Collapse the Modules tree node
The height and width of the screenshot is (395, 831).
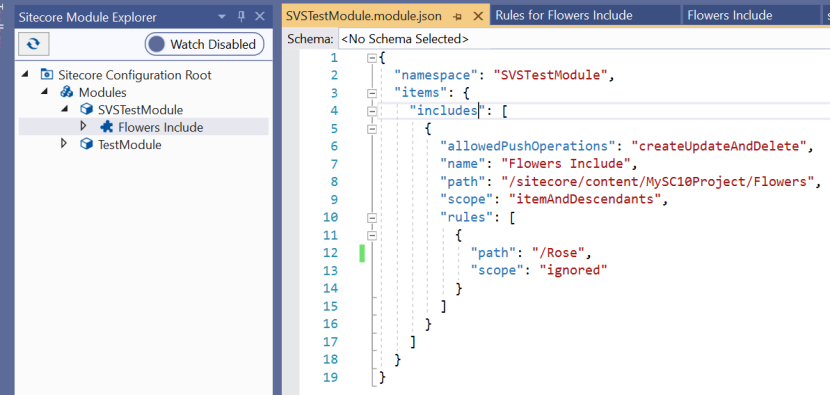[x=45, y=92]
